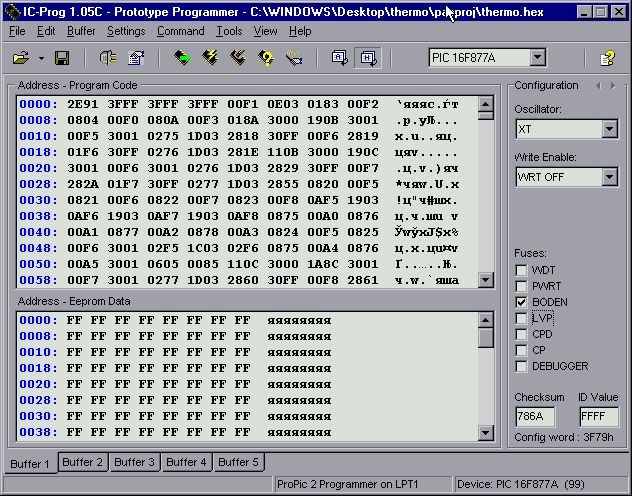Click the IC-Prog title bar chip icon

(x=12, y=12)
